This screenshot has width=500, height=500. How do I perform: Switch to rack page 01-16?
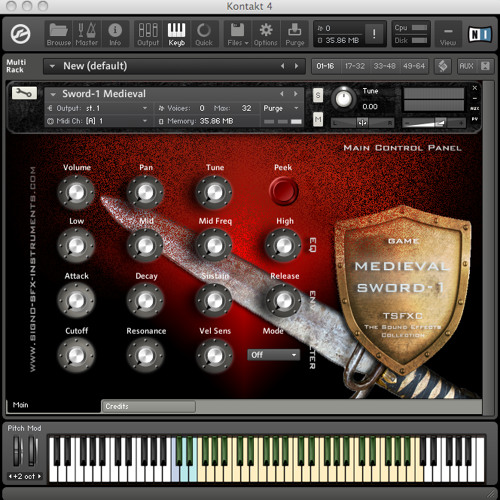(x=325, y=66)
